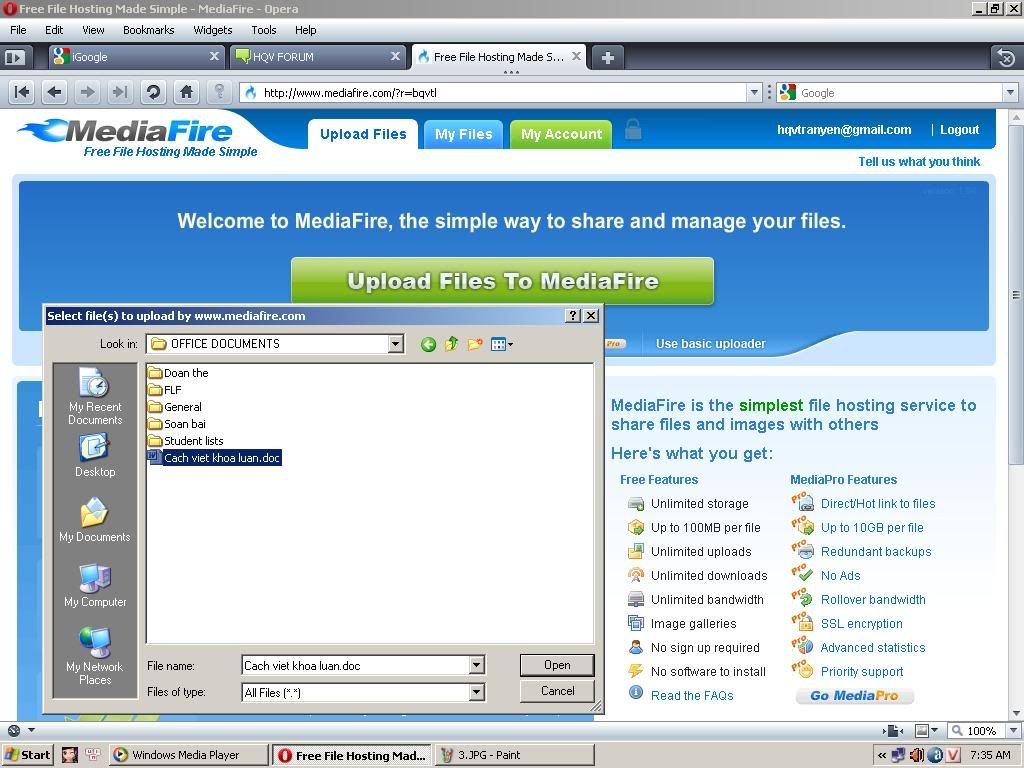Go to the home page icon
Viewport: 1024px width, 768px height.
[x=186, y=92]
